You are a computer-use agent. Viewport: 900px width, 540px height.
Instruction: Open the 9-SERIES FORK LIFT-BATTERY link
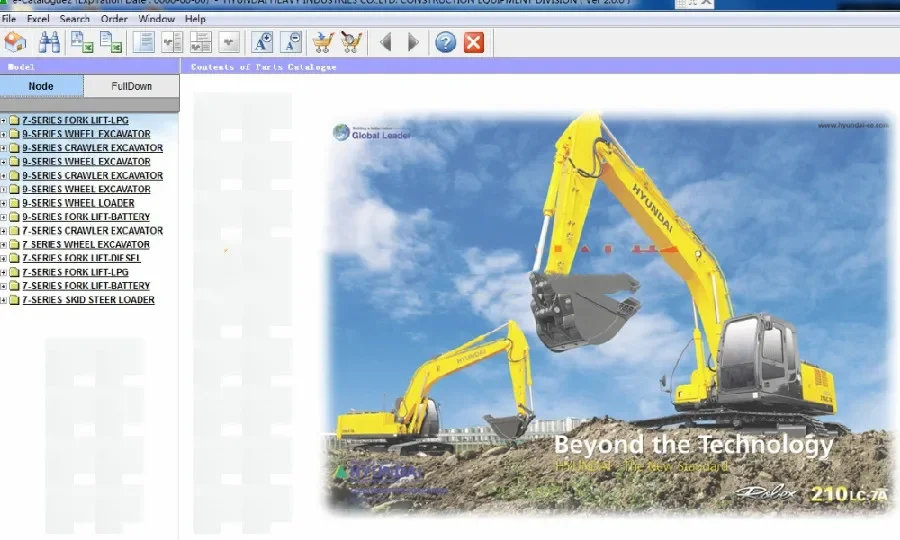[86, 217]
